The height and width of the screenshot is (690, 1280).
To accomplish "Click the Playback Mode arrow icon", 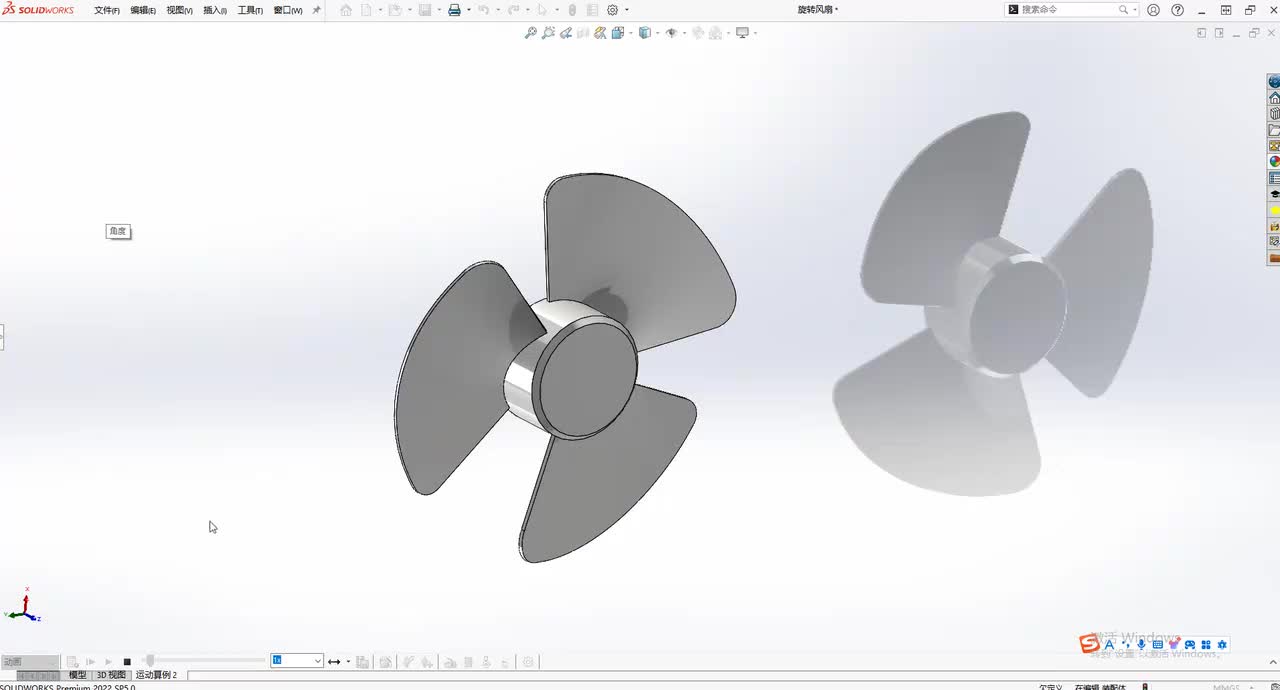I will [x=334, y=662].
